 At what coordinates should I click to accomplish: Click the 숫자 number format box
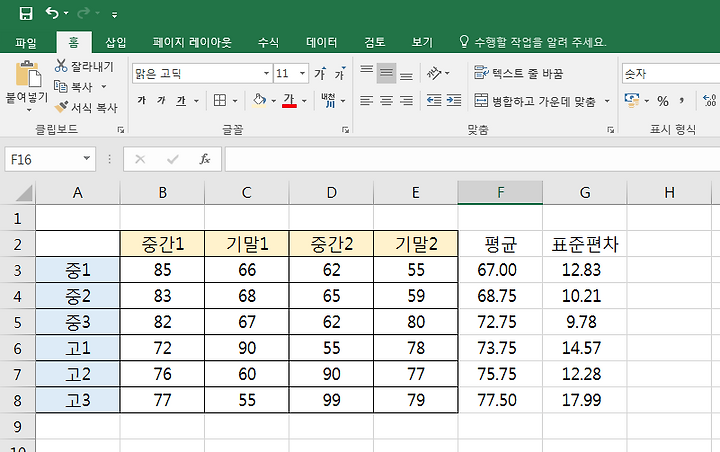(x=670, y=73)
